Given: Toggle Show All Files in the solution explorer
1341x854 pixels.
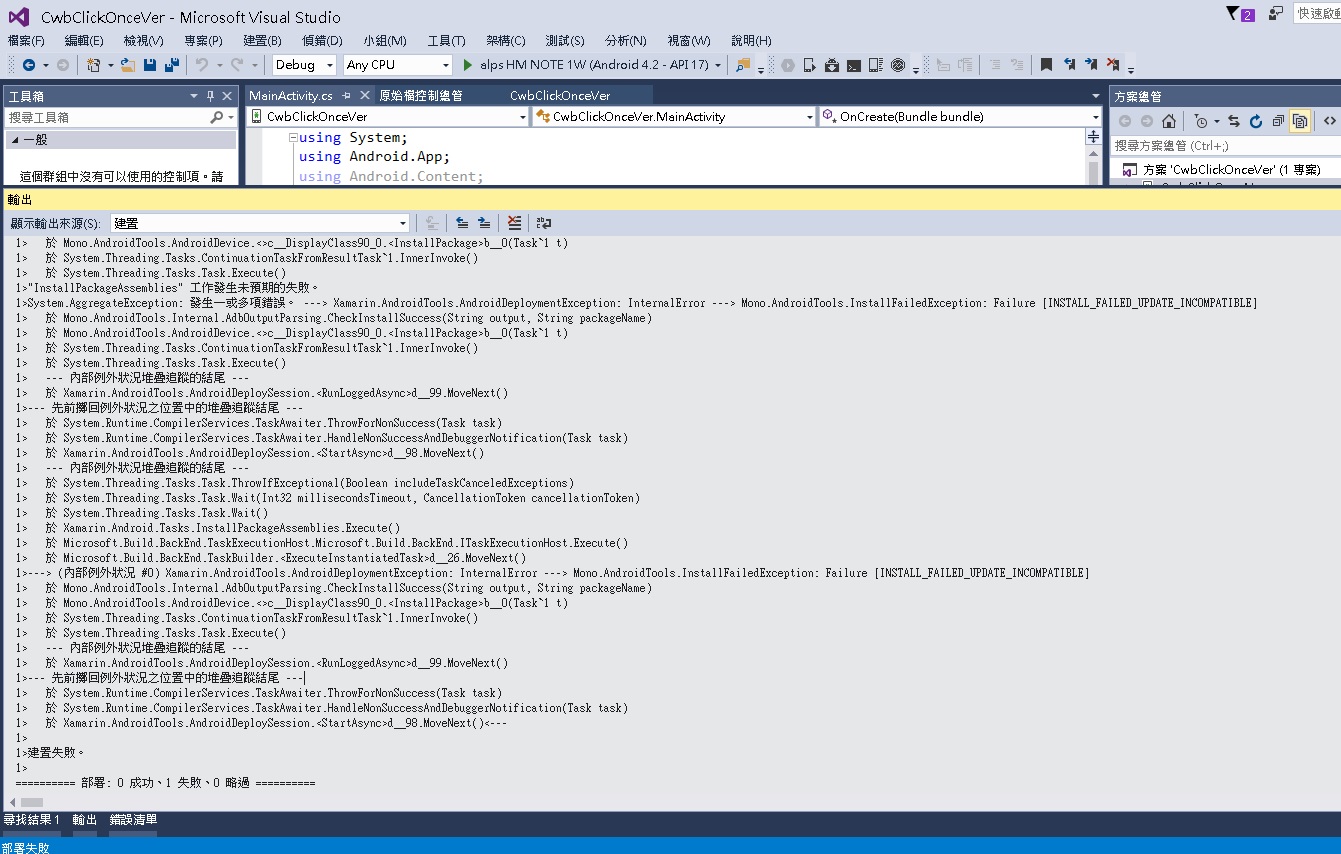Looking at the screenshot, I should pyautogui.click(x=1300, y=121).
